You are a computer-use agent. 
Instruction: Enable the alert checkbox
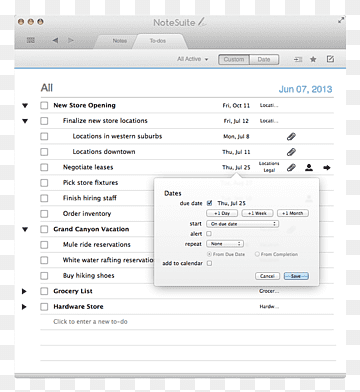[x=209, y=234]
